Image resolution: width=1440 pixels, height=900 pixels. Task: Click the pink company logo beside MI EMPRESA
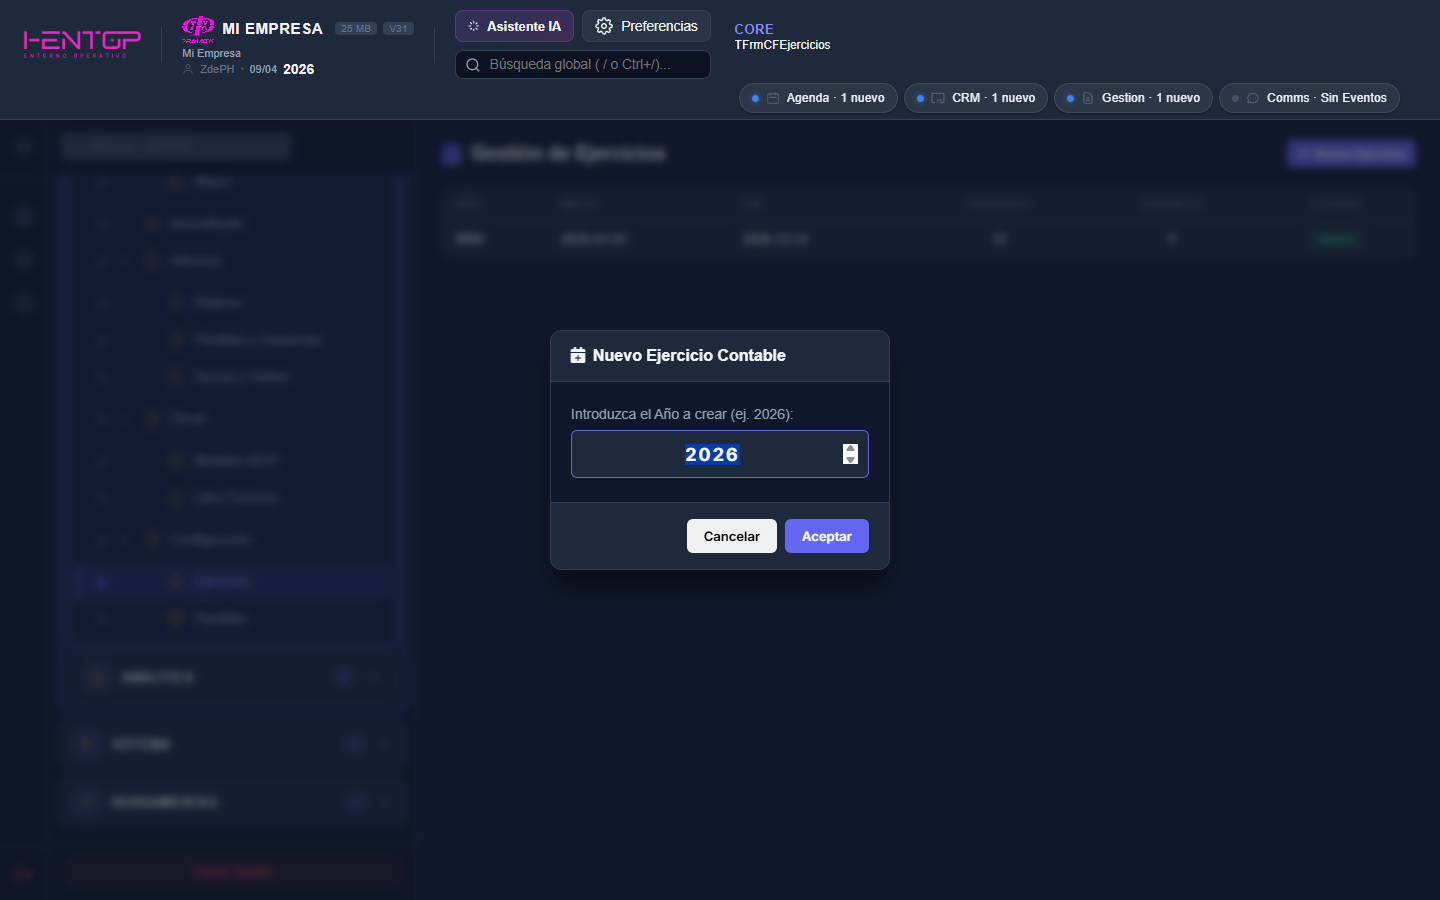click(198, 27)
